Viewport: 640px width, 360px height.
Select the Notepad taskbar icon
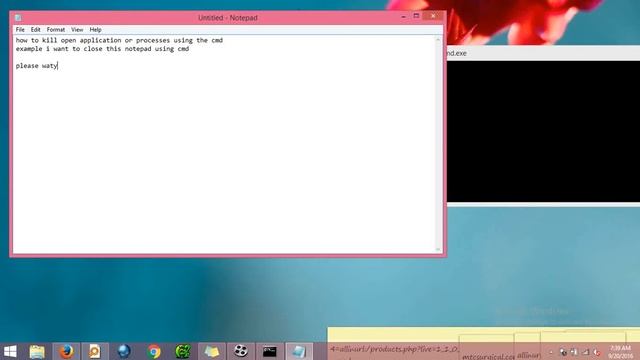click(299, 351)
